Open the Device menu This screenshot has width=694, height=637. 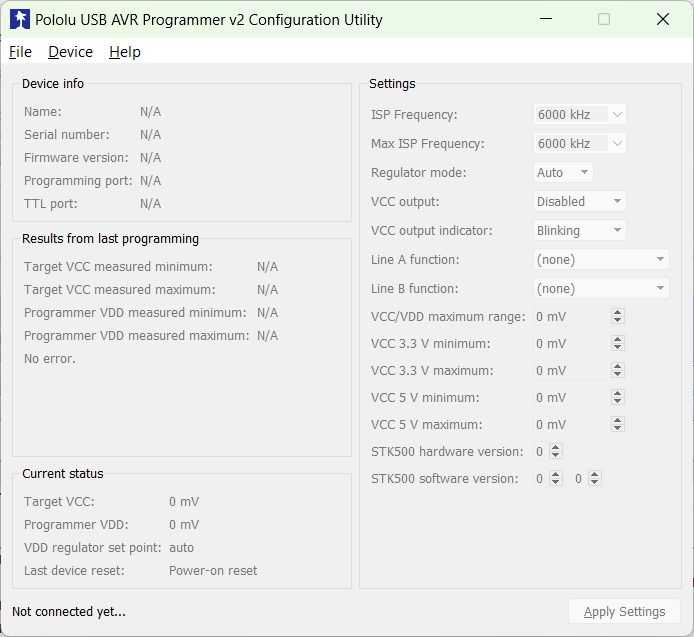[x=70, y=52]
